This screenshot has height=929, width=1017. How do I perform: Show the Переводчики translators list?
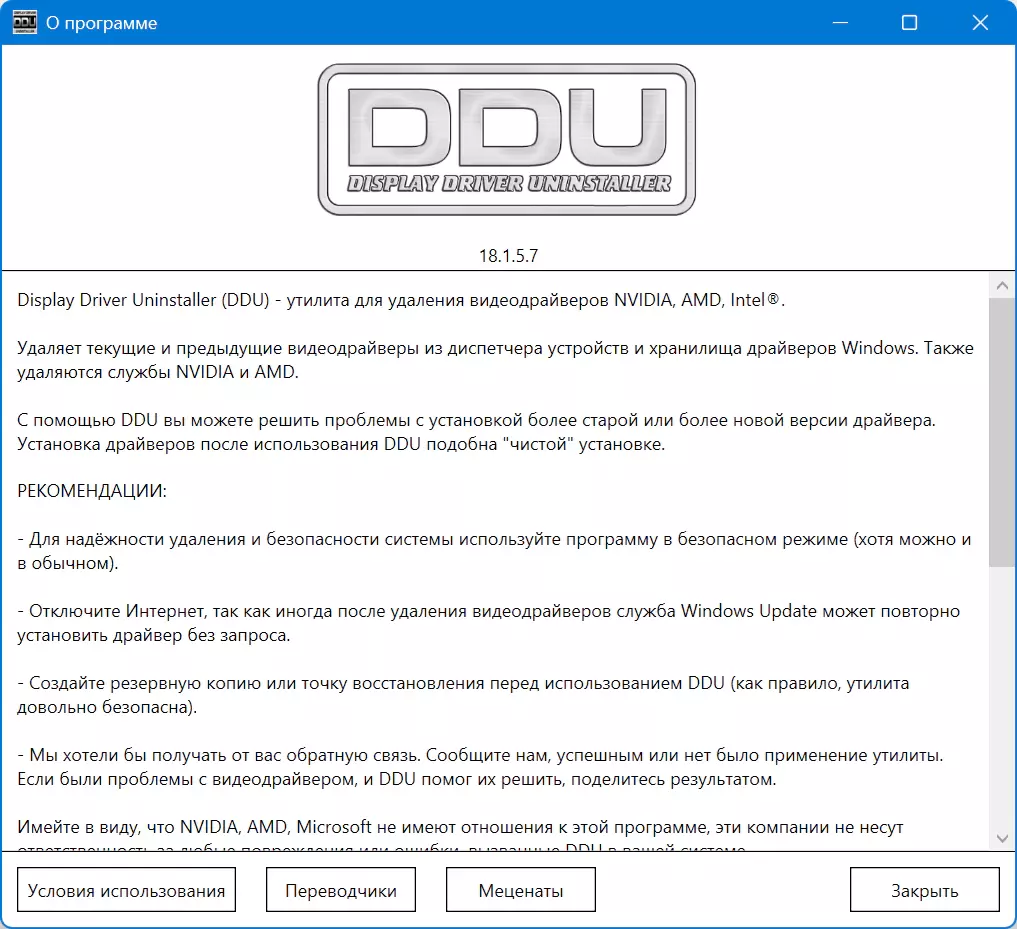tap(341, 889)
